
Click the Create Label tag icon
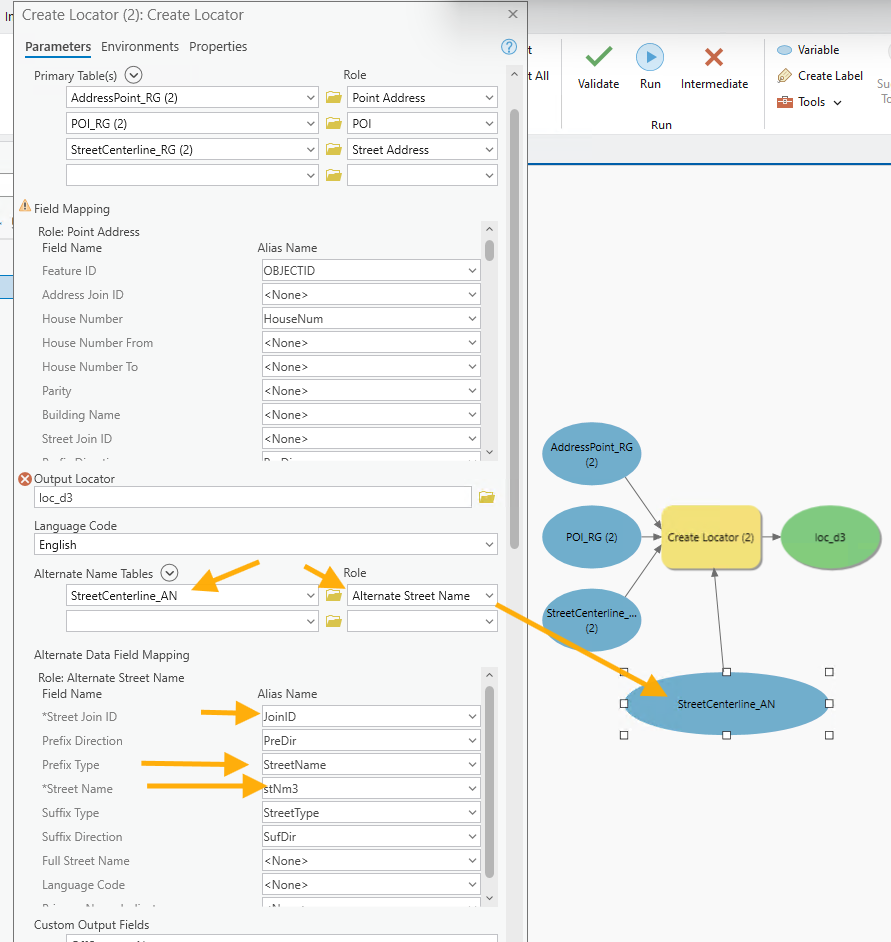(x=785, y=76)
